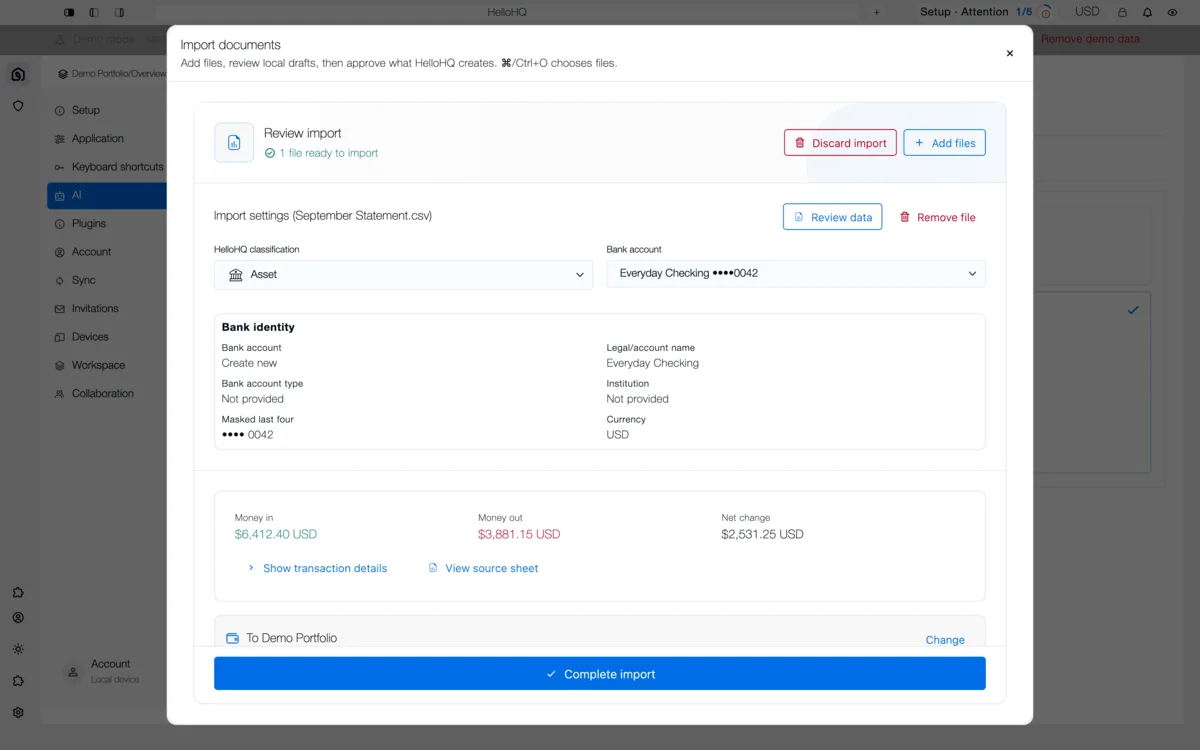Viewport: 1200px width, 750px height.
Task: Click the bank building icon beside Asset
Action: pos(236,275)
